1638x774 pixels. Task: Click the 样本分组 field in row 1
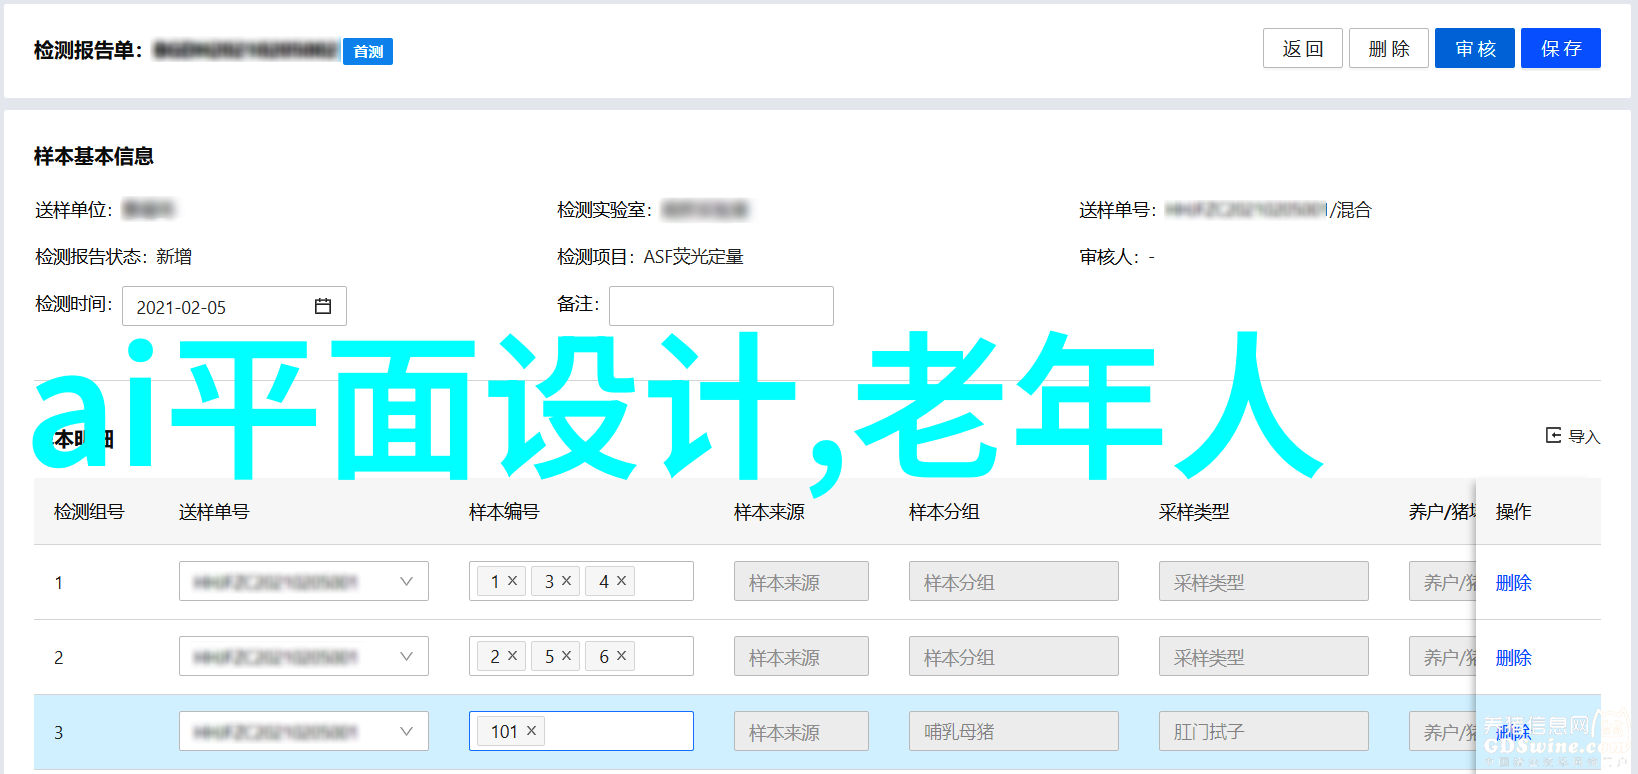(1014, 581)
